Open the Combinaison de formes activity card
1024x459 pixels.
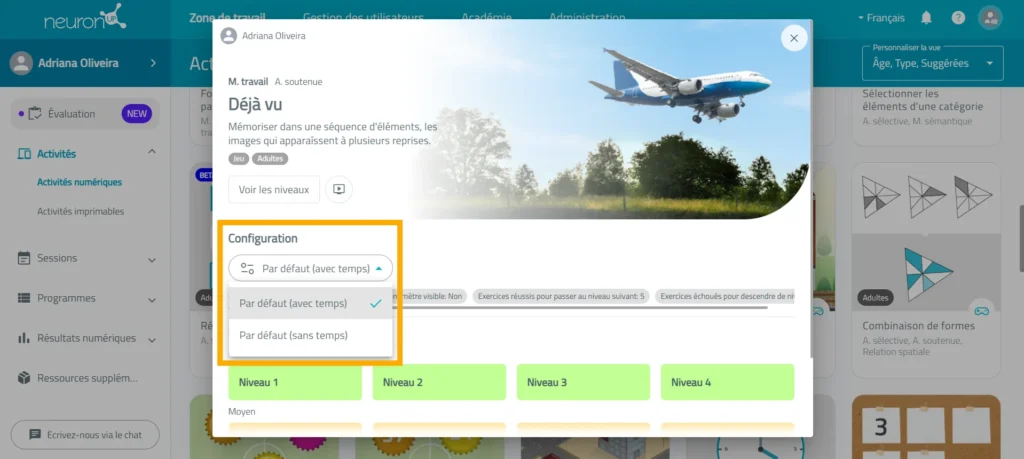tap(926, 271)
